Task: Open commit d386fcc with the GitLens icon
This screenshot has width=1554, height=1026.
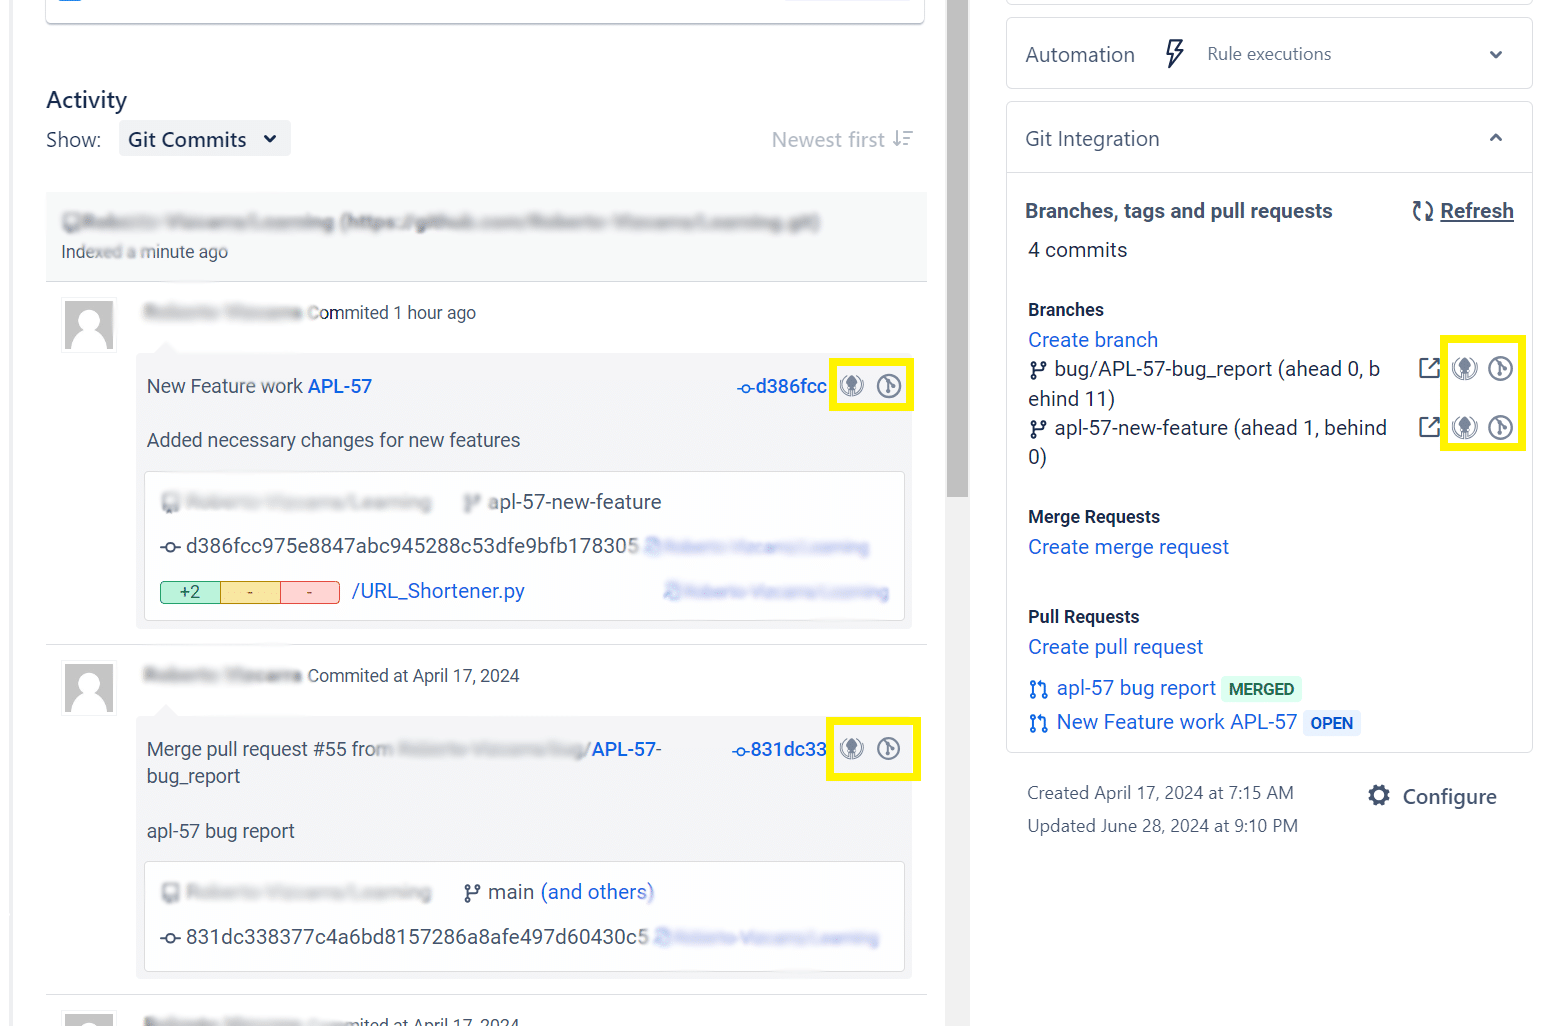Action: point(889,385)
